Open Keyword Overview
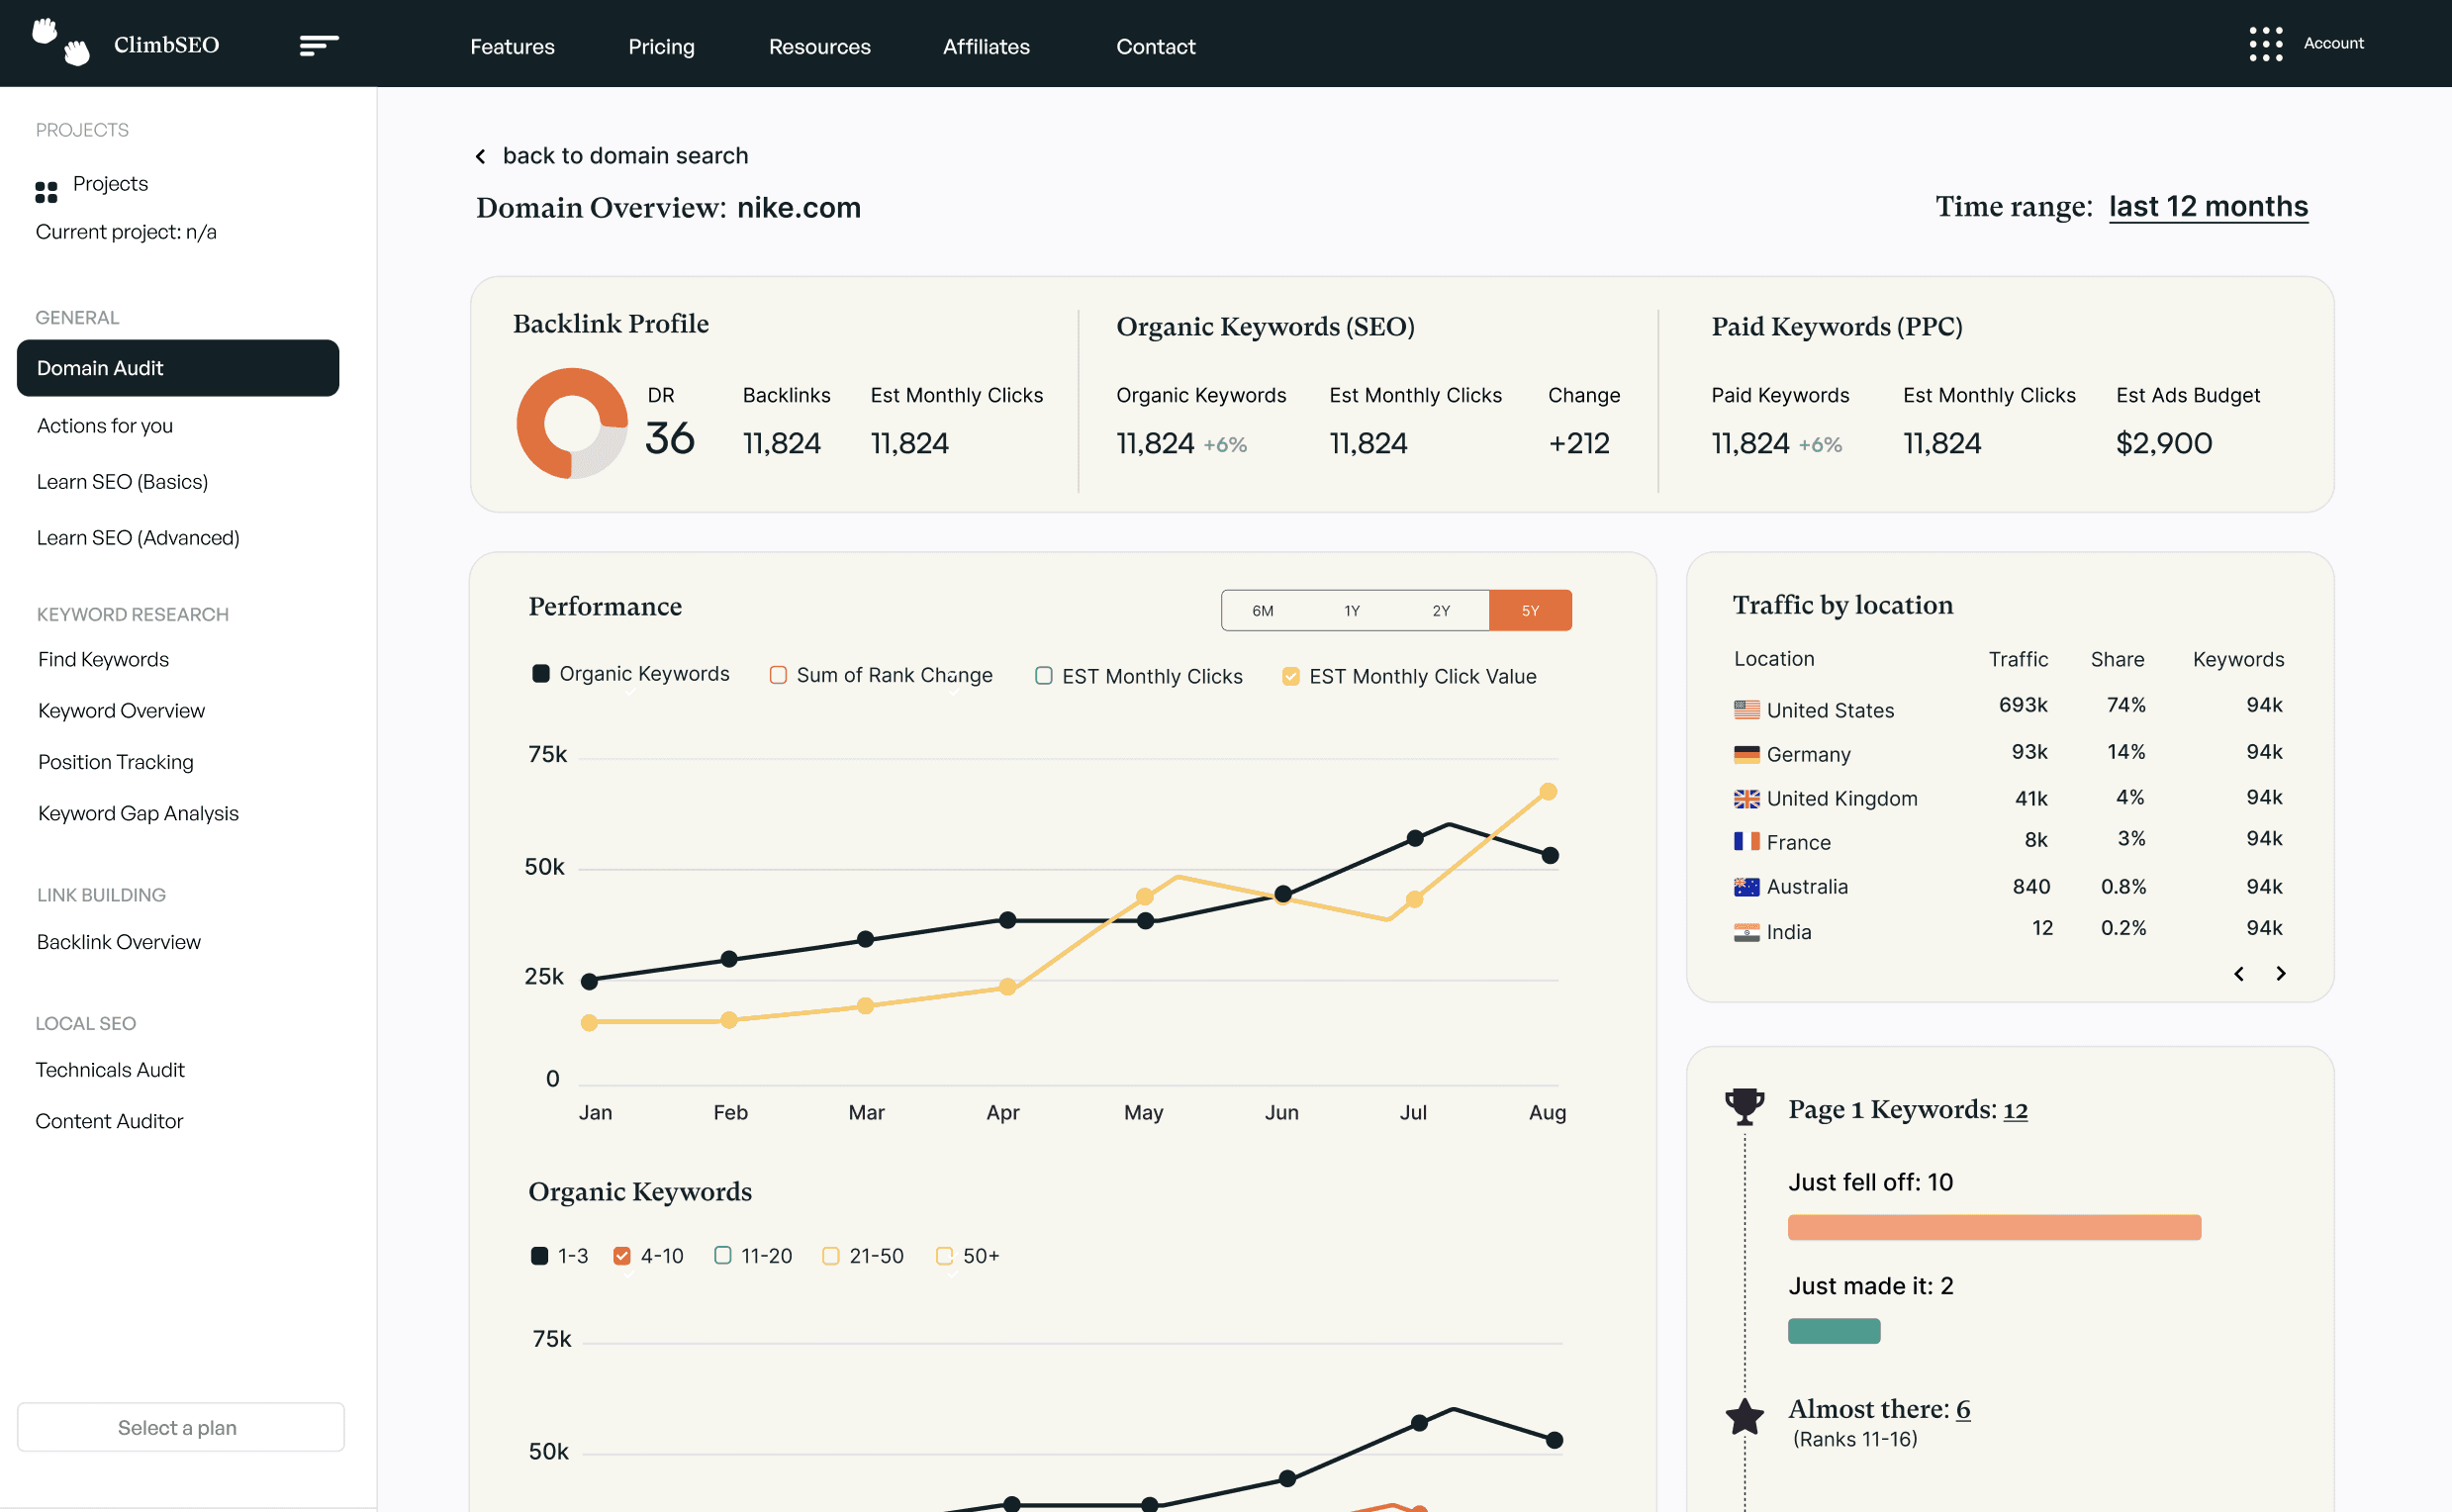 tap(121, 710)
